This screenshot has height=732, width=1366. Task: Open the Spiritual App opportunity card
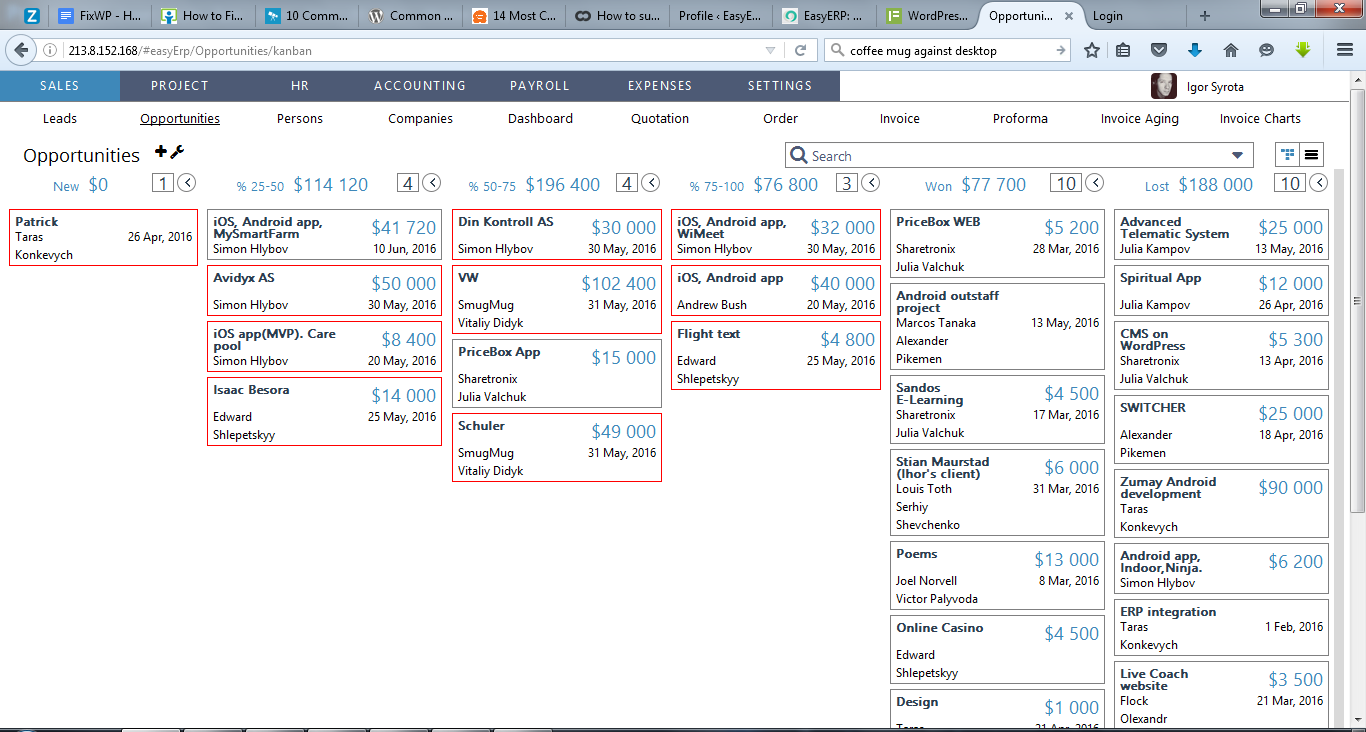click(1221, 292)
